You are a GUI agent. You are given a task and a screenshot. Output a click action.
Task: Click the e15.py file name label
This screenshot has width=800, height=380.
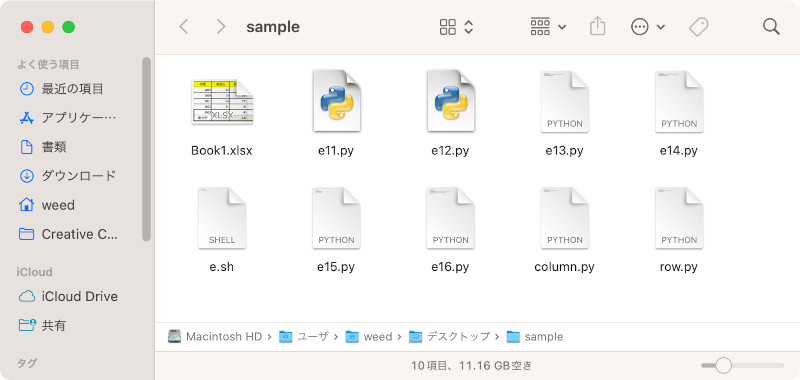click(336, 267)
